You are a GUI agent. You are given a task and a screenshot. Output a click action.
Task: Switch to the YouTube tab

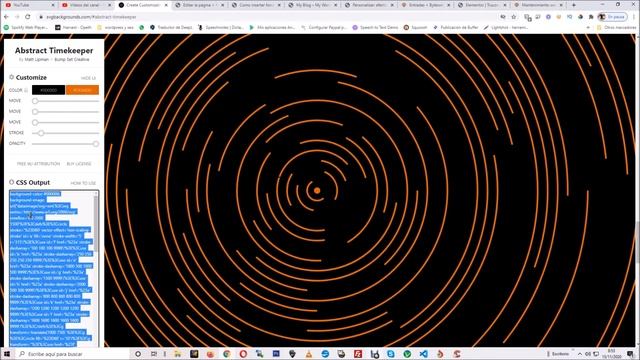click(x=29, y=5)
